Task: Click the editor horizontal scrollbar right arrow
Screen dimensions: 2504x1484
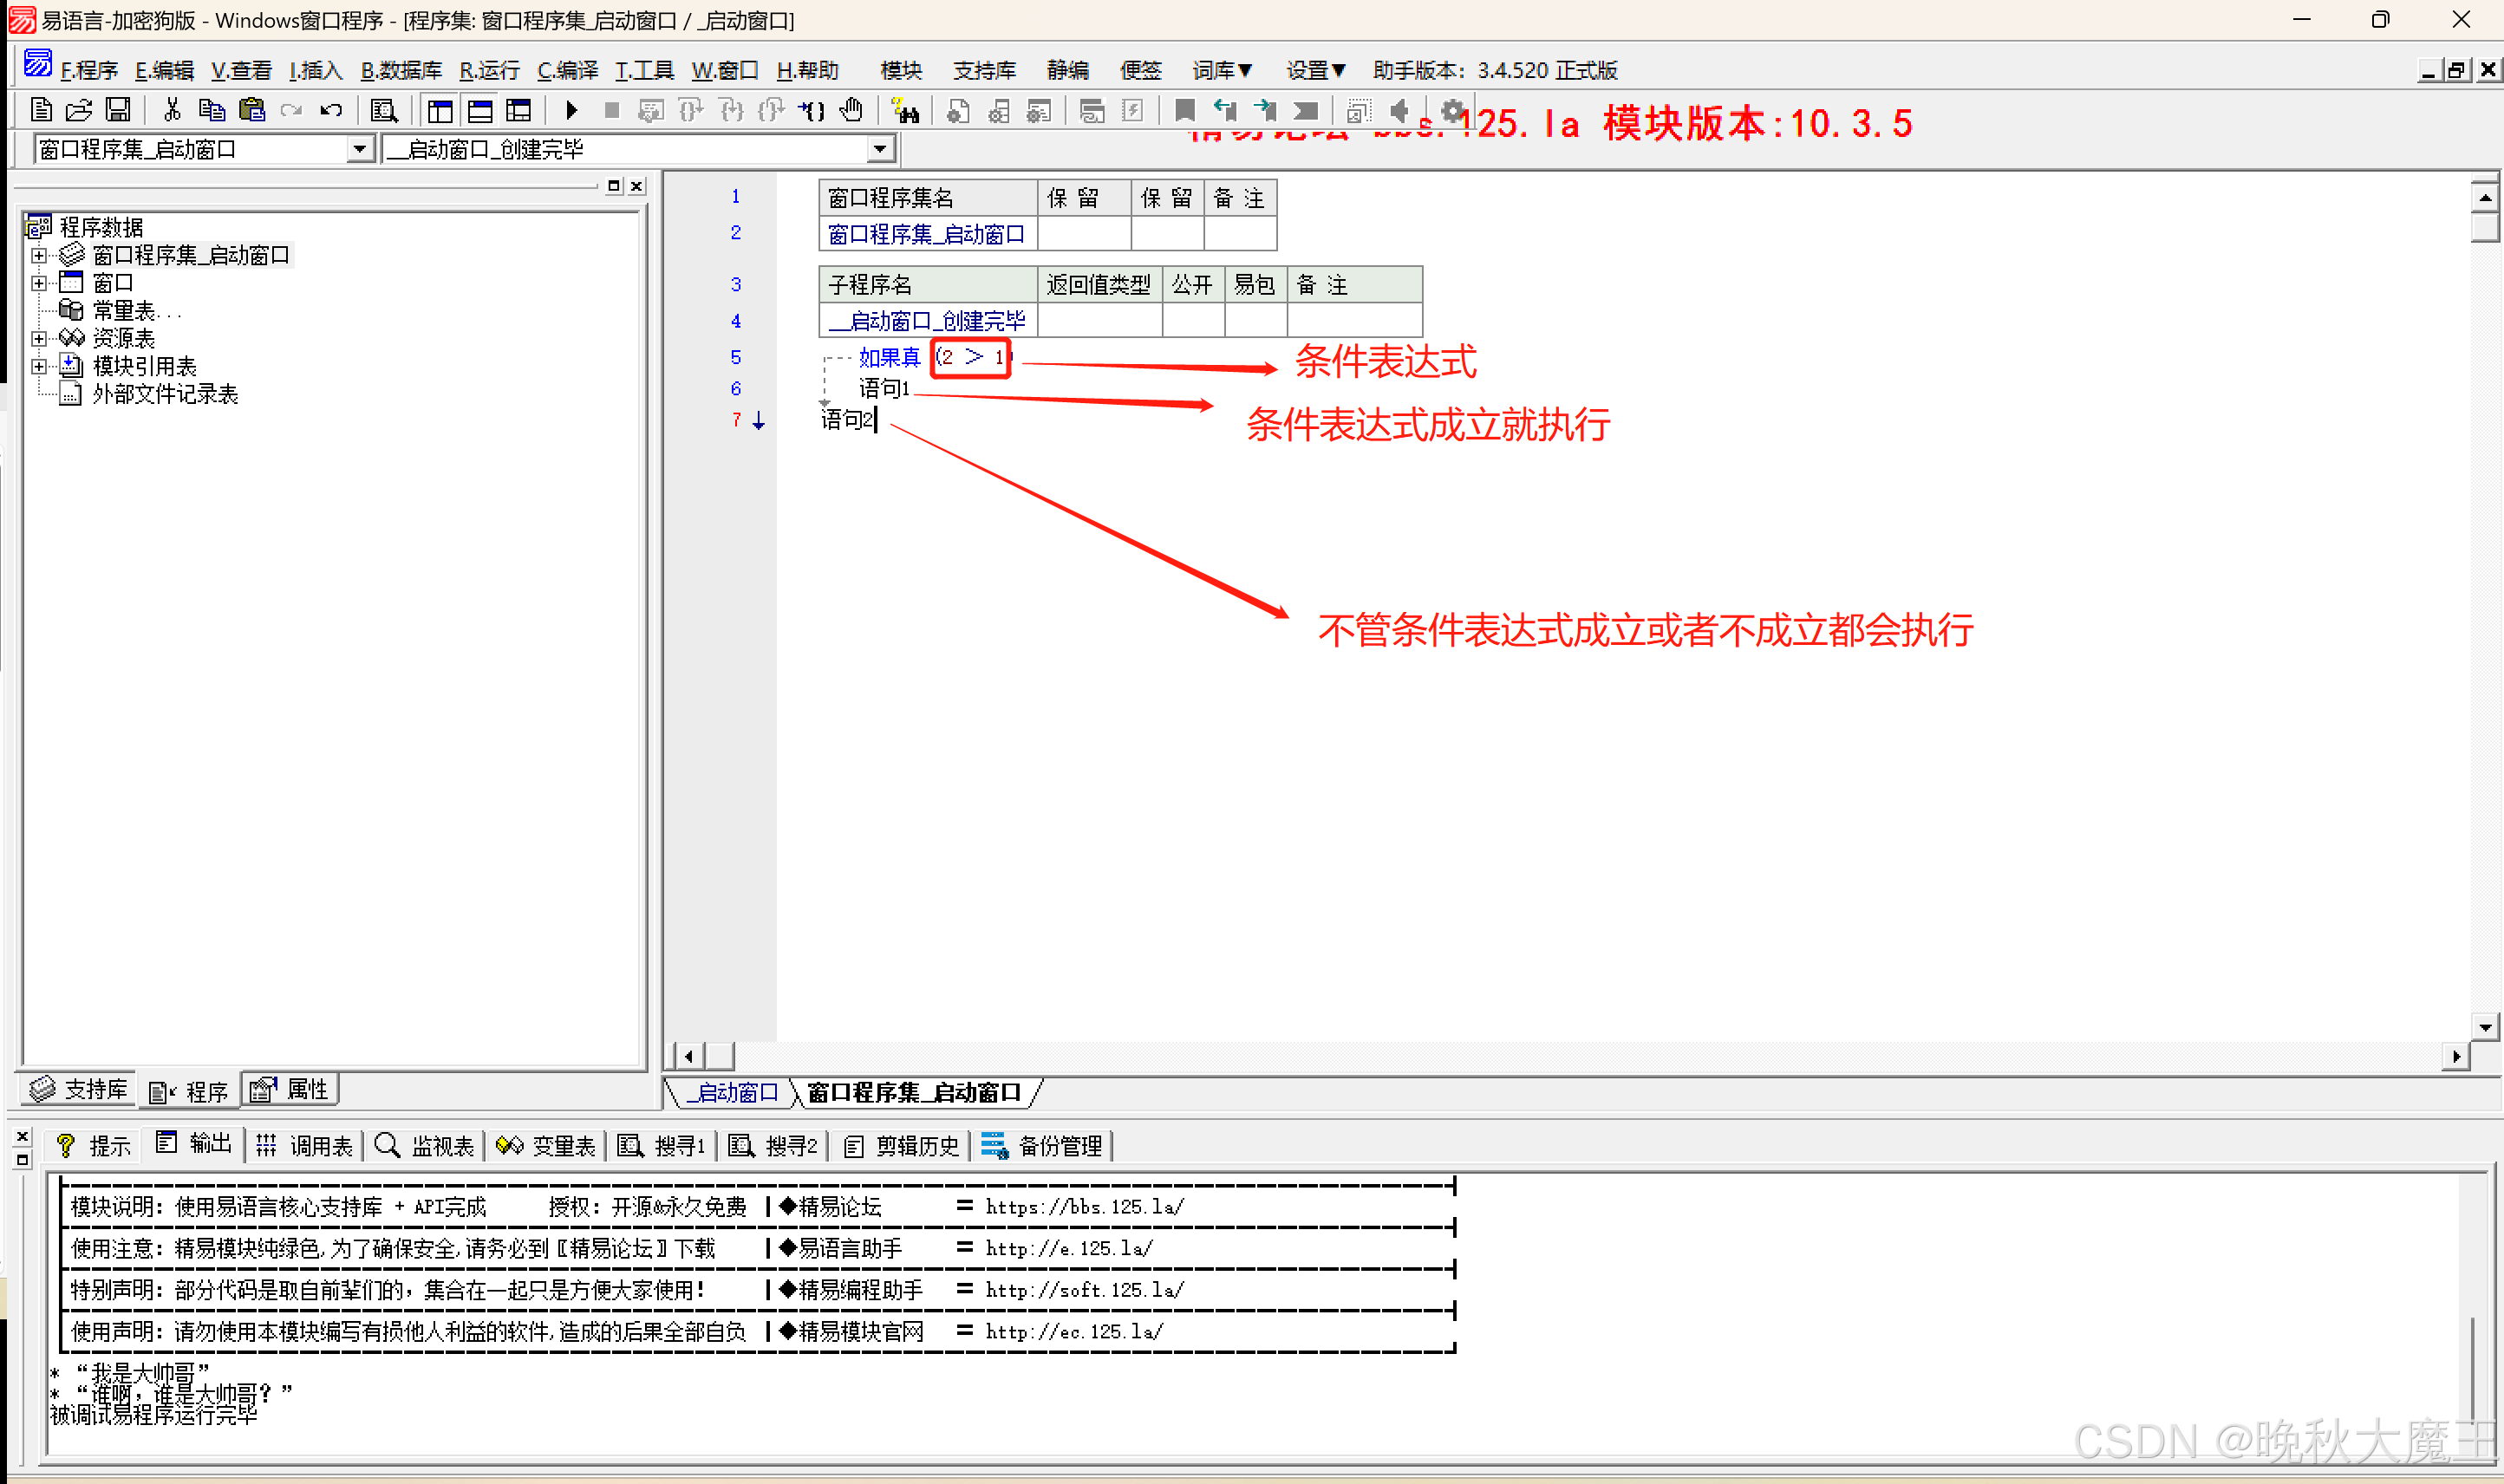Action: (2457, 1056)
